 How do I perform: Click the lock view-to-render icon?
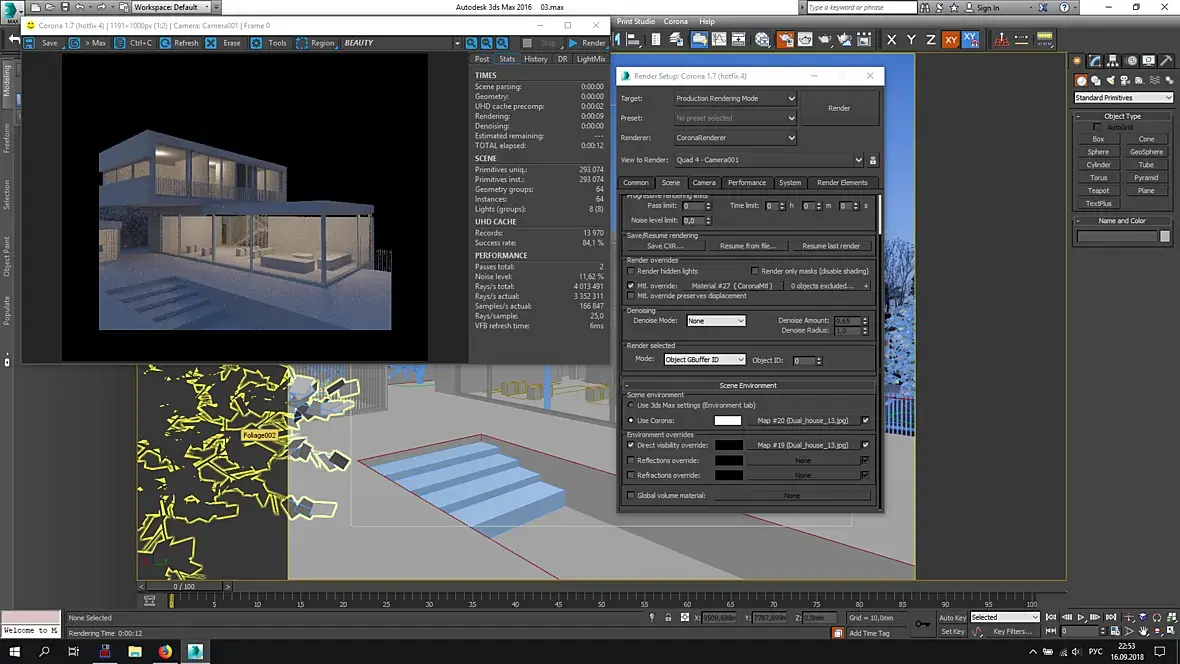tap(872, 160)
